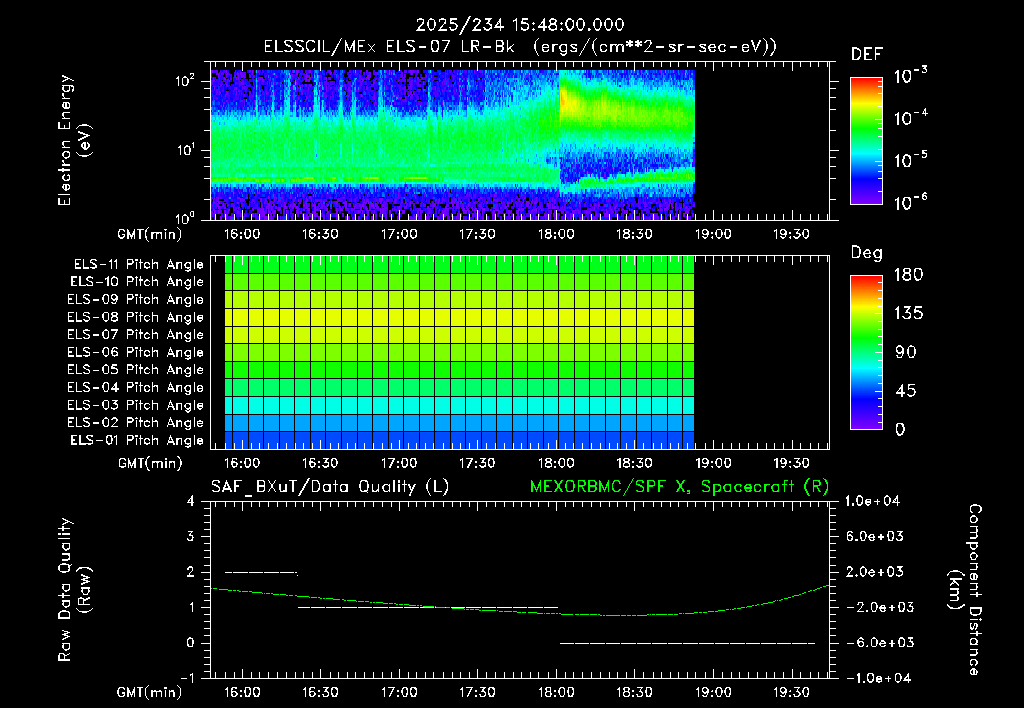1024x708 pixels.
Task: Click the ELS-09 Pitch Angle row label
Action: 135,300
